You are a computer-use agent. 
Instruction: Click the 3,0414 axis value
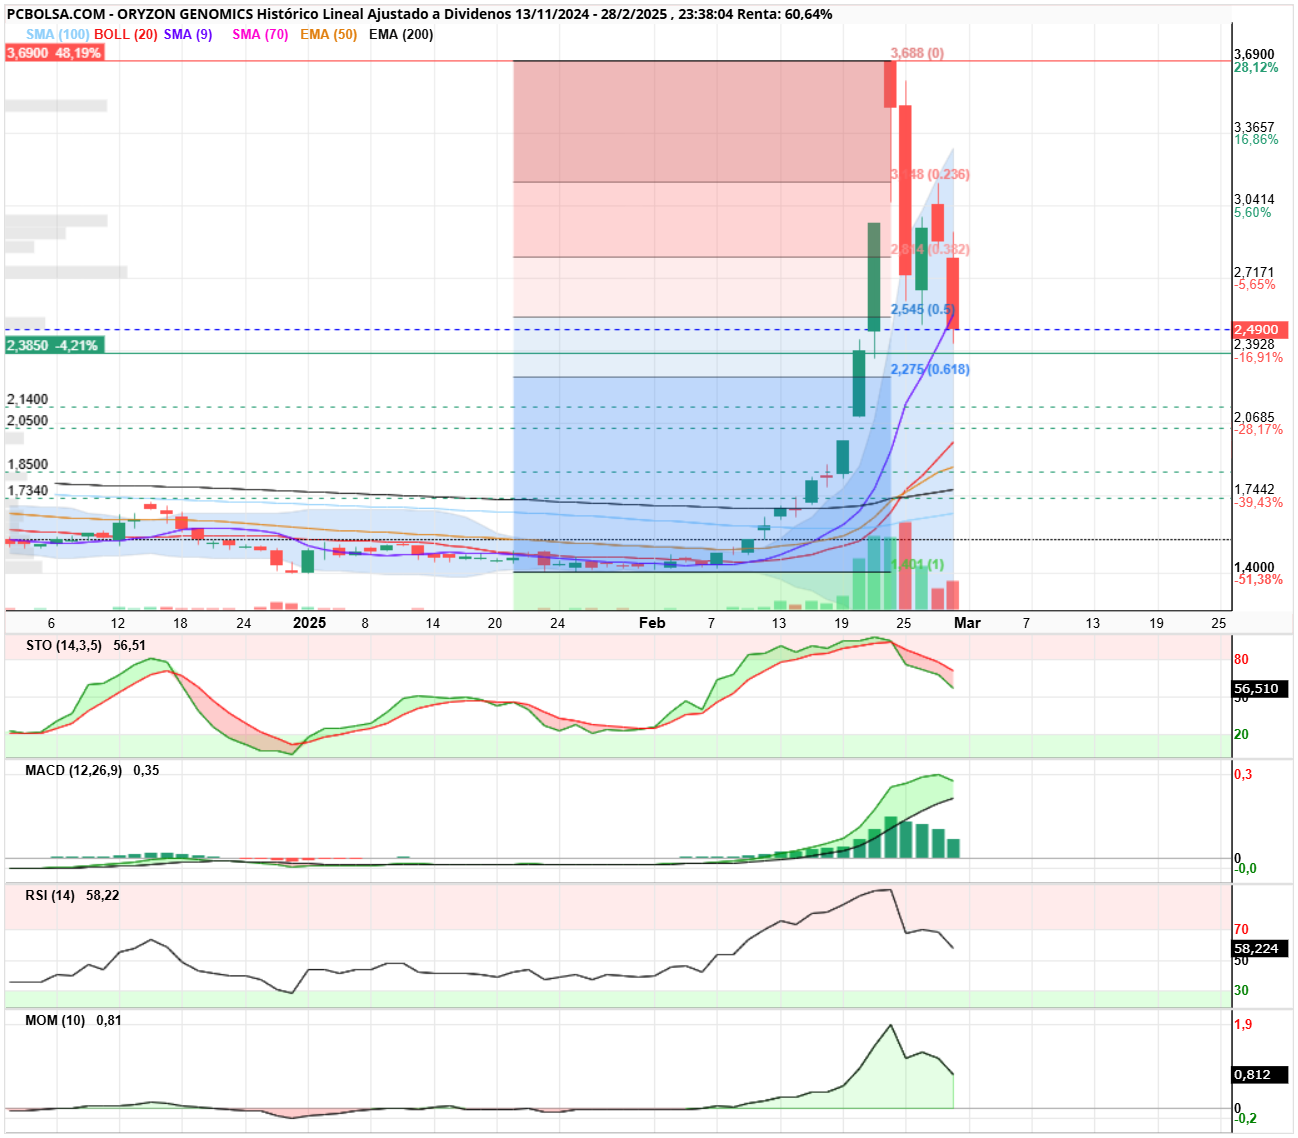[1254, 199]
